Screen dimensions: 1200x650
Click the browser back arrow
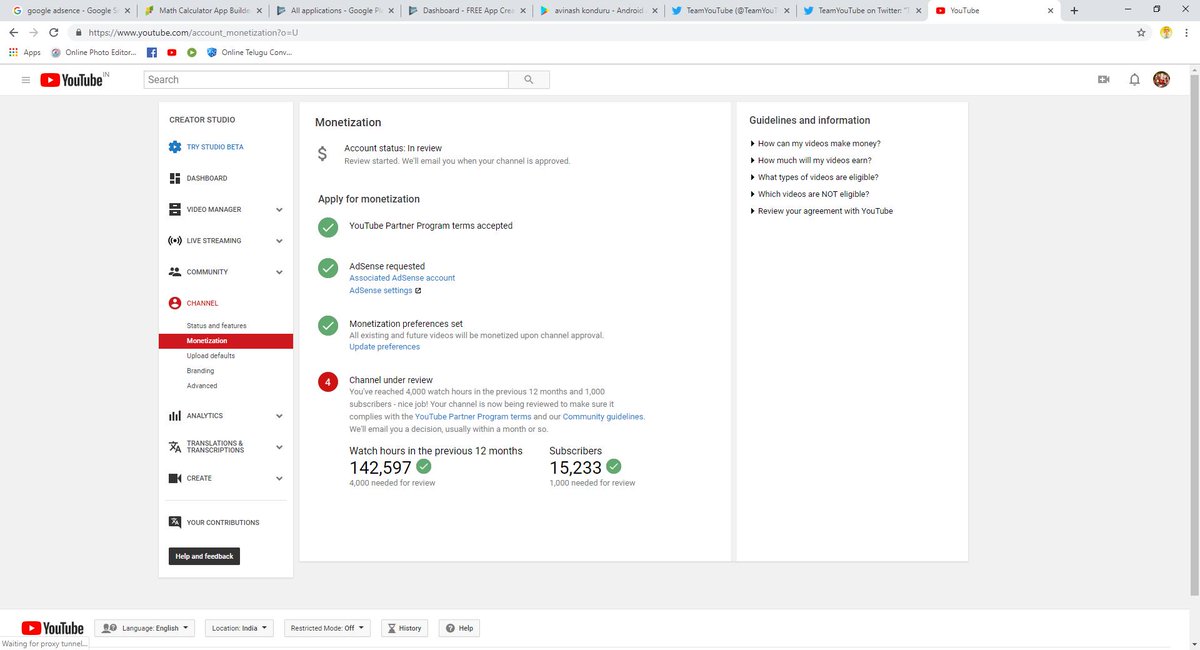coord(13,32)
